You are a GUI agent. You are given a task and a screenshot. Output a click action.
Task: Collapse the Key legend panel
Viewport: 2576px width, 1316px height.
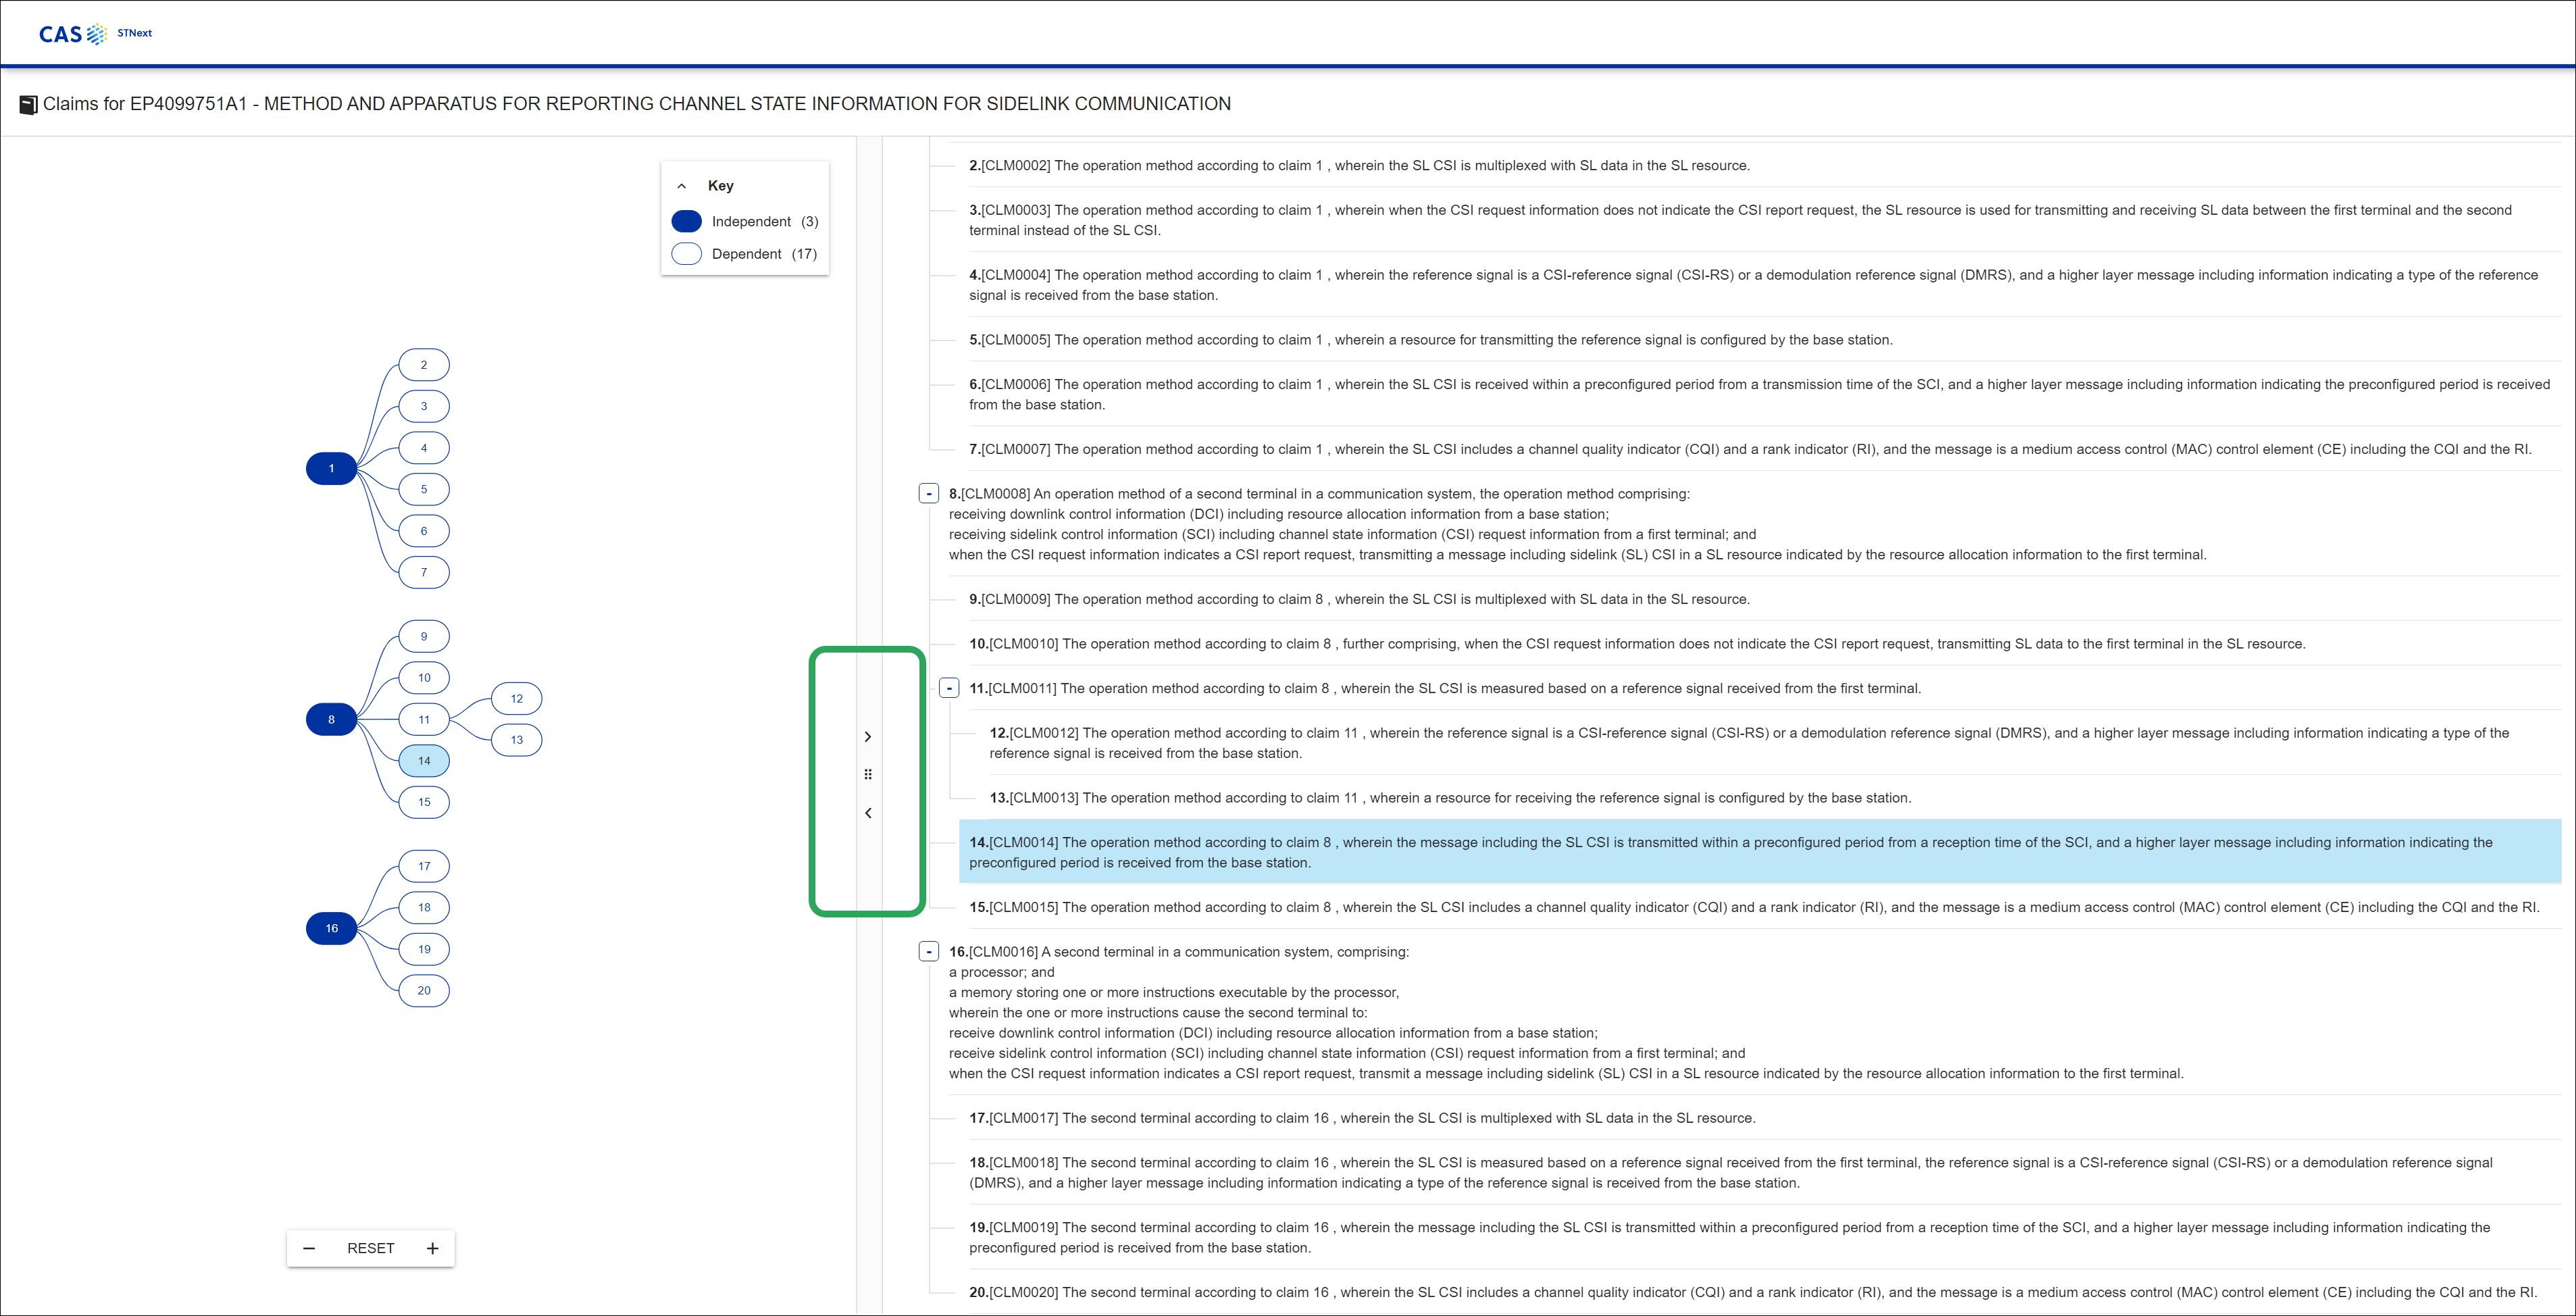point(682,186)
